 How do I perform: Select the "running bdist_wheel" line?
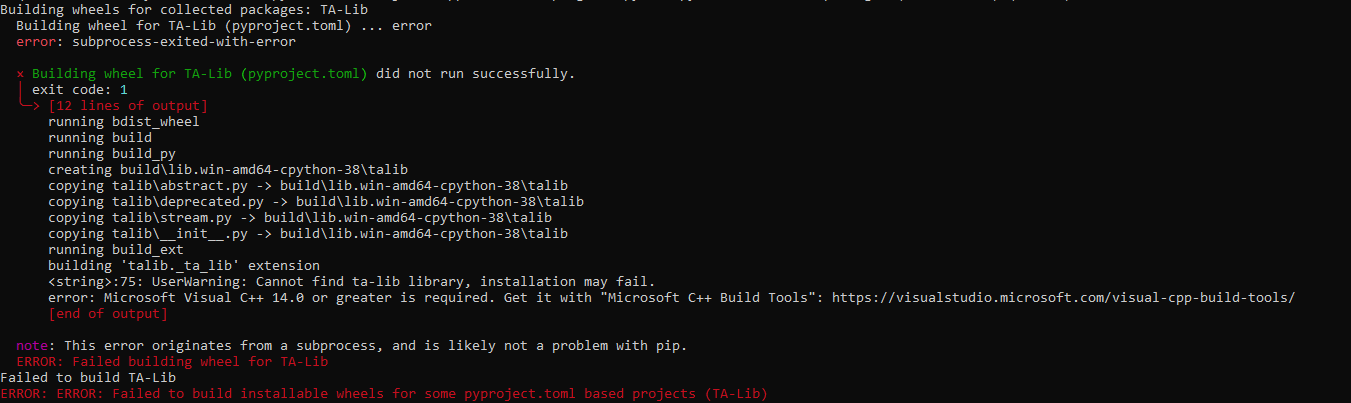pos(124,121)
